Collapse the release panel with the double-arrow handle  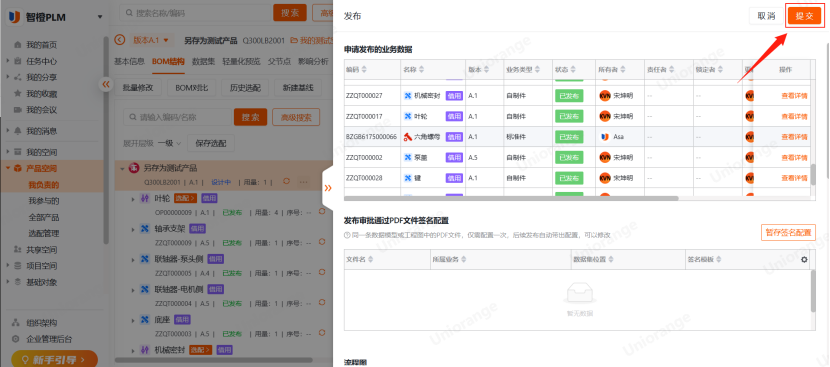pos(328,187)
